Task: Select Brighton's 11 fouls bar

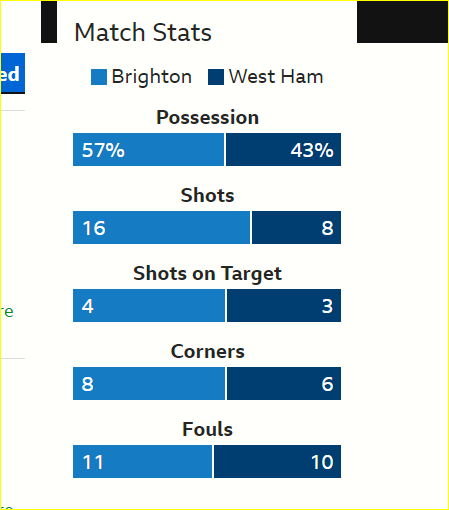Action: [x=142, y=461]
